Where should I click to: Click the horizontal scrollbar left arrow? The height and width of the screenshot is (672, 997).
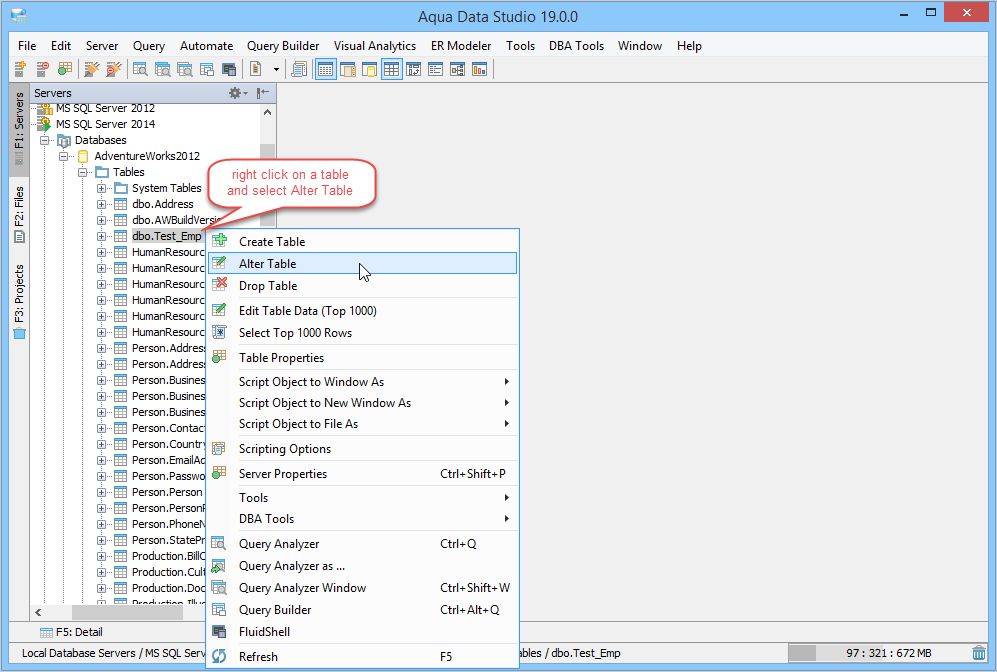38,612
